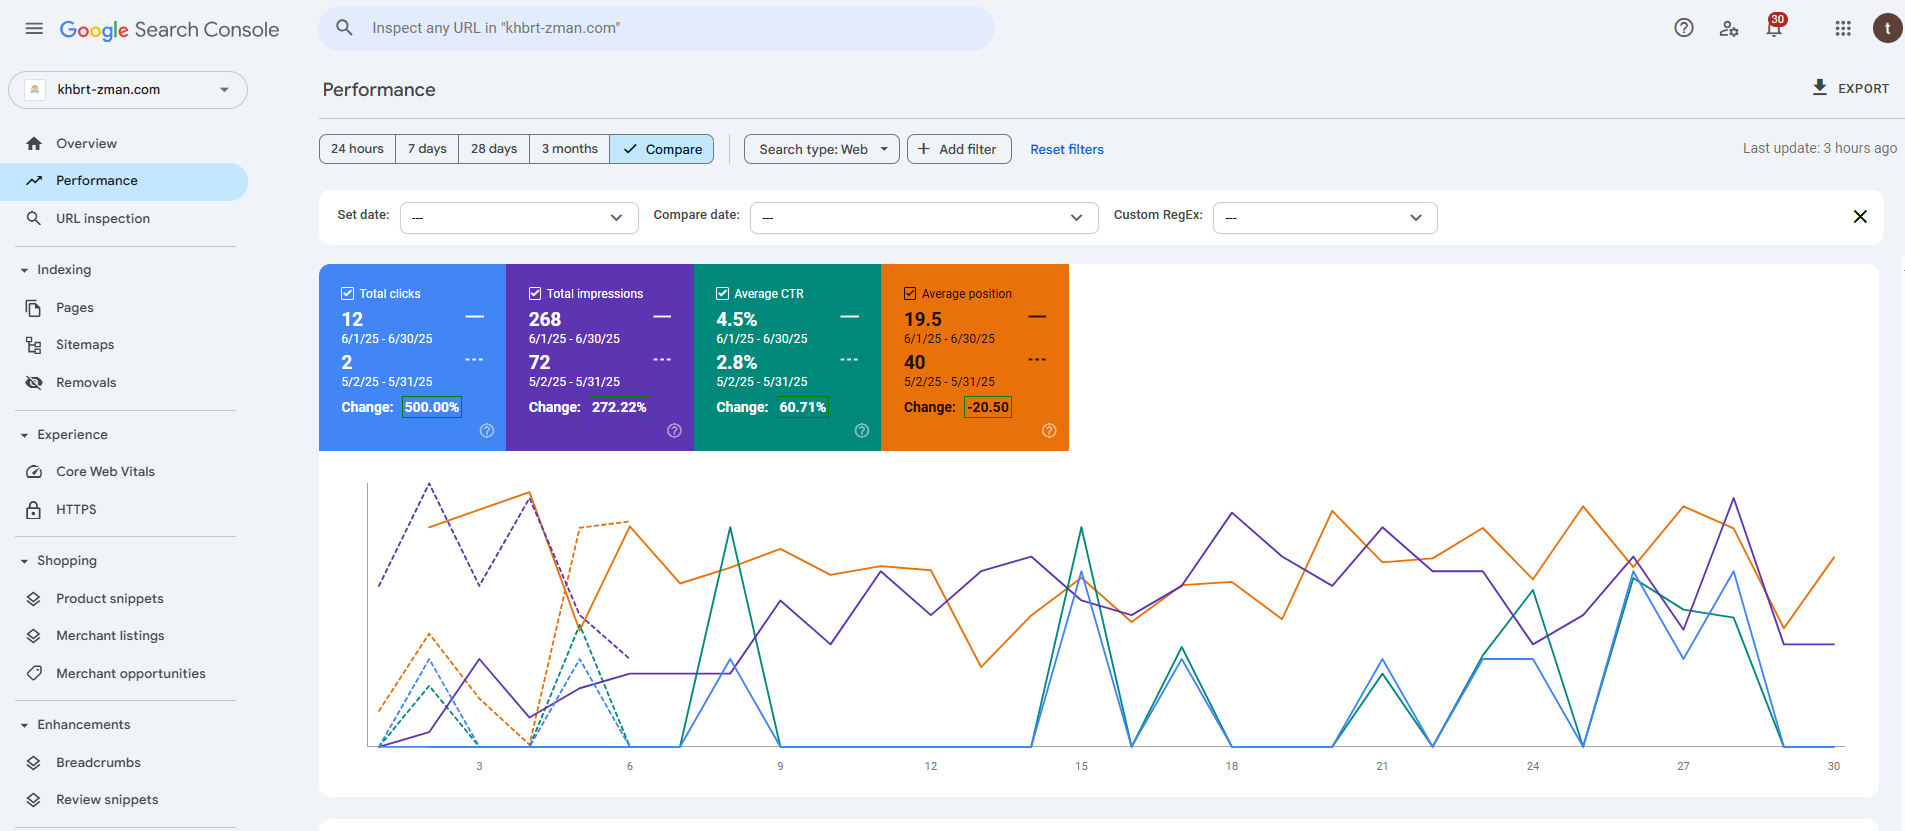Open notifications bell with 30 badge
The image size is (1905, 831).
point(1775,27)
